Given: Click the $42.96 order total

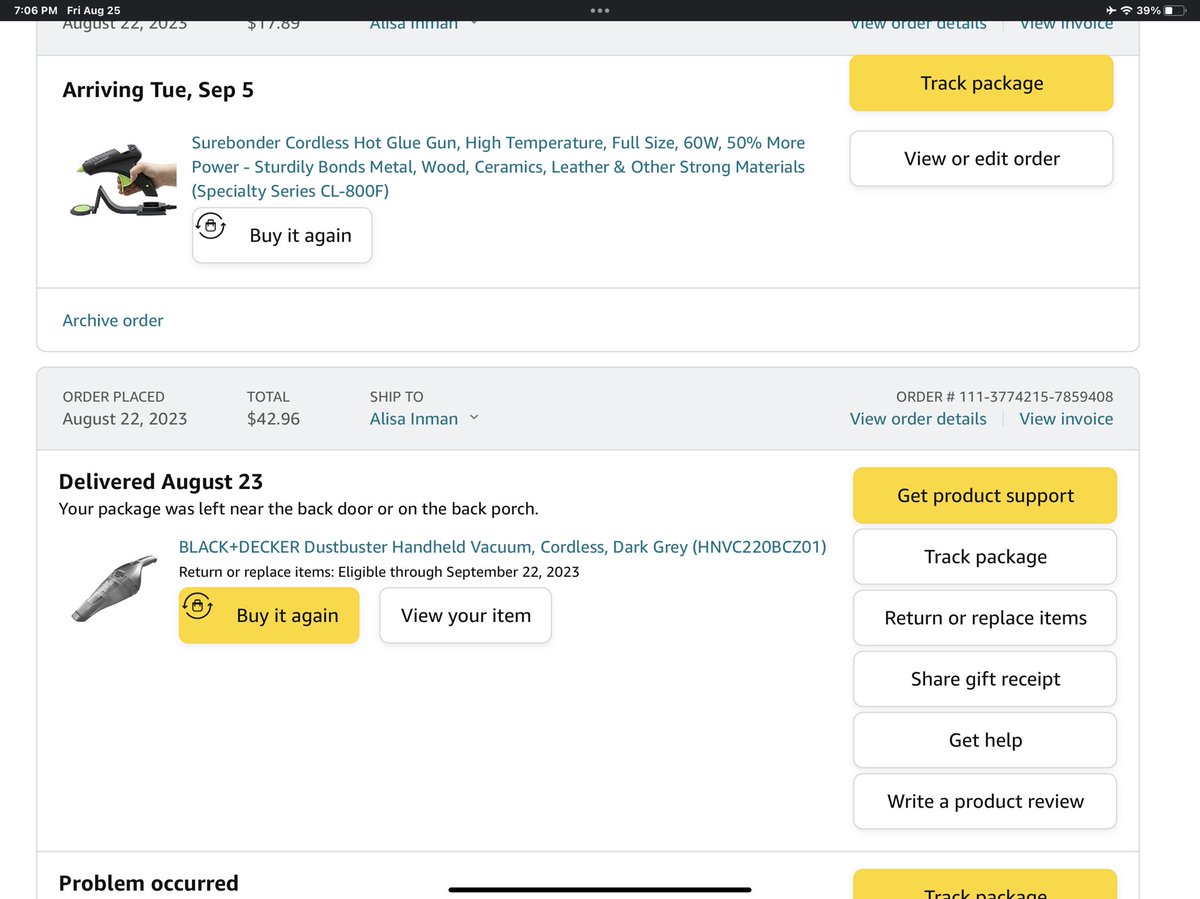Looking at the screenshot, I should point(273,419).
